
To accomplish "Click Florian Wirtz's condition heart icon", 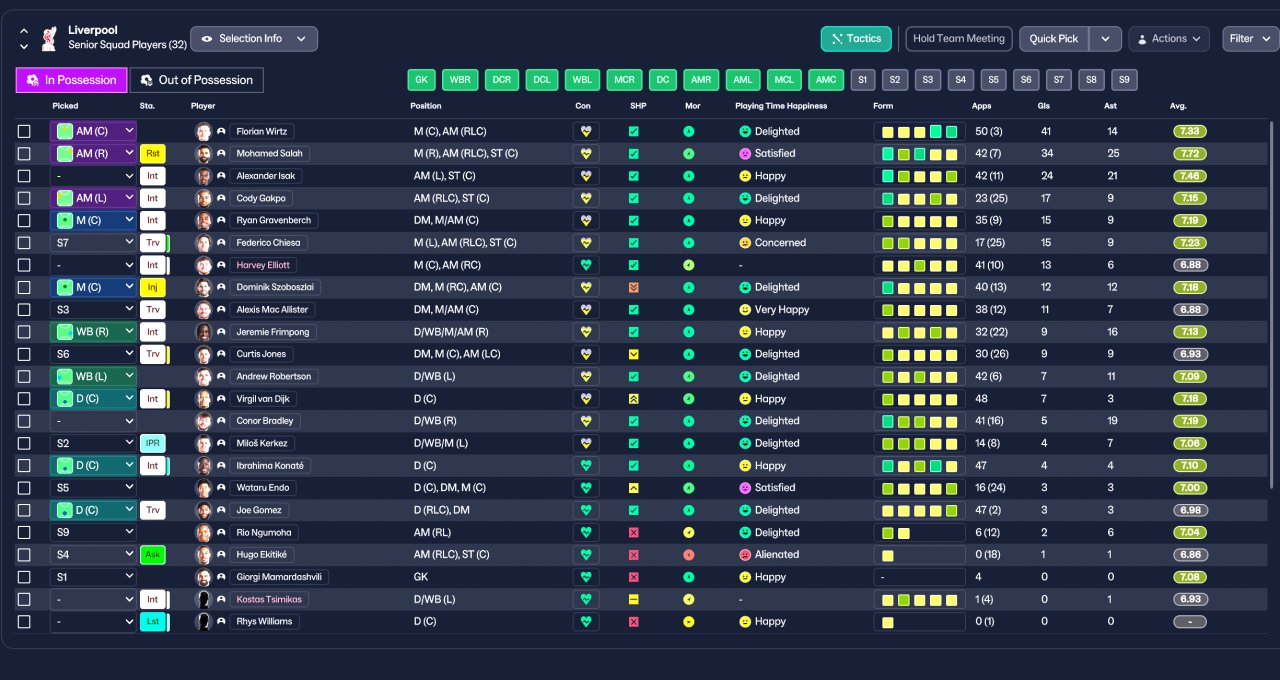I will [585, 131].
